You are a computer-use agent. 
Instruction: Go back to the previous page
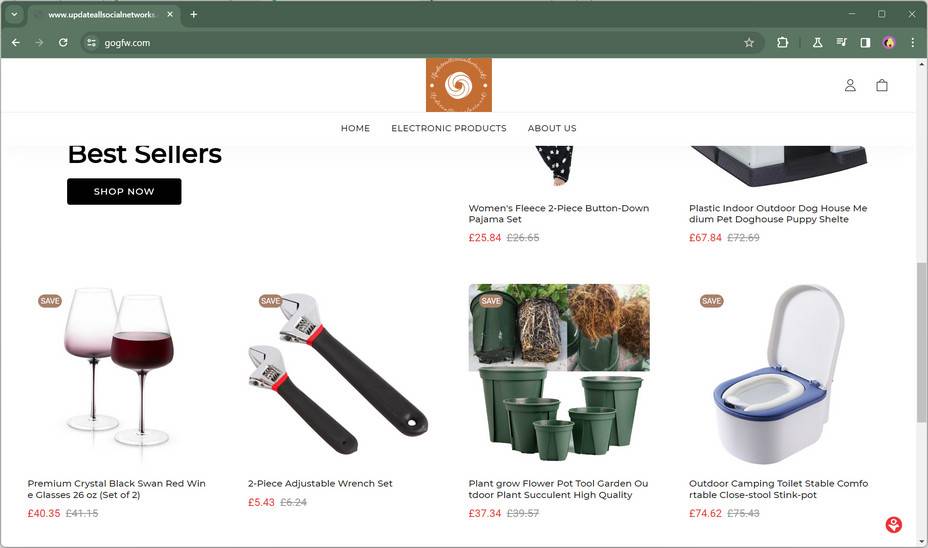pos(16,43)
